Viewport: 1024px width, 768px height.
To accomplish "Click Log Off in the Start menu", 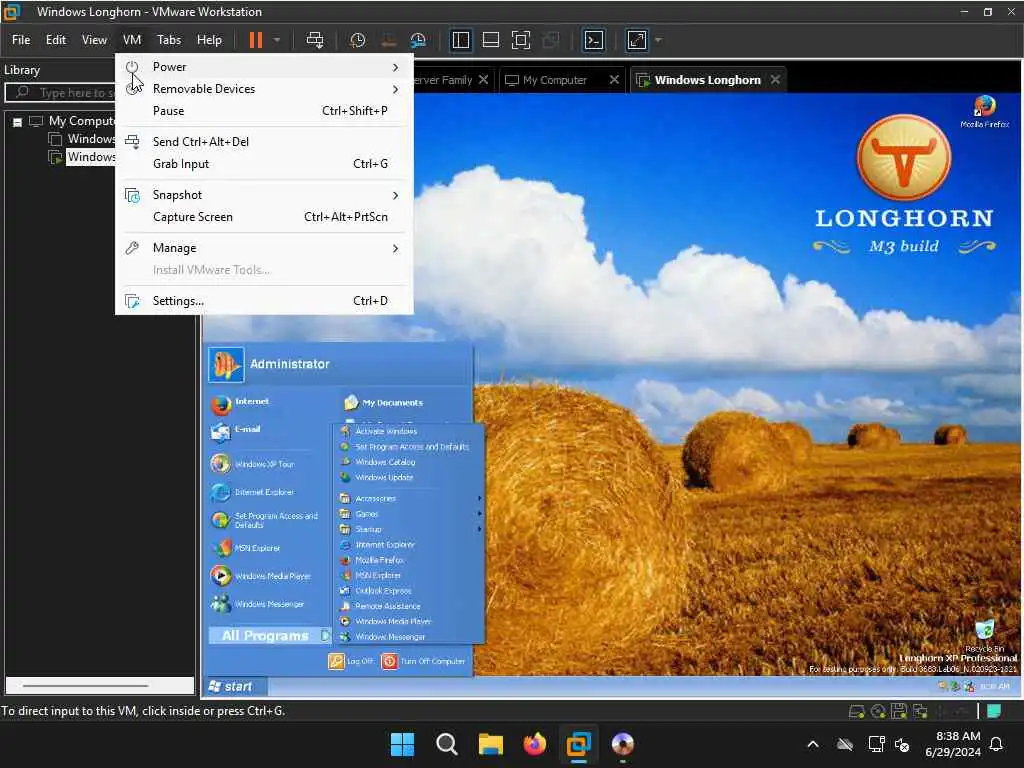I will pos(351,662).
